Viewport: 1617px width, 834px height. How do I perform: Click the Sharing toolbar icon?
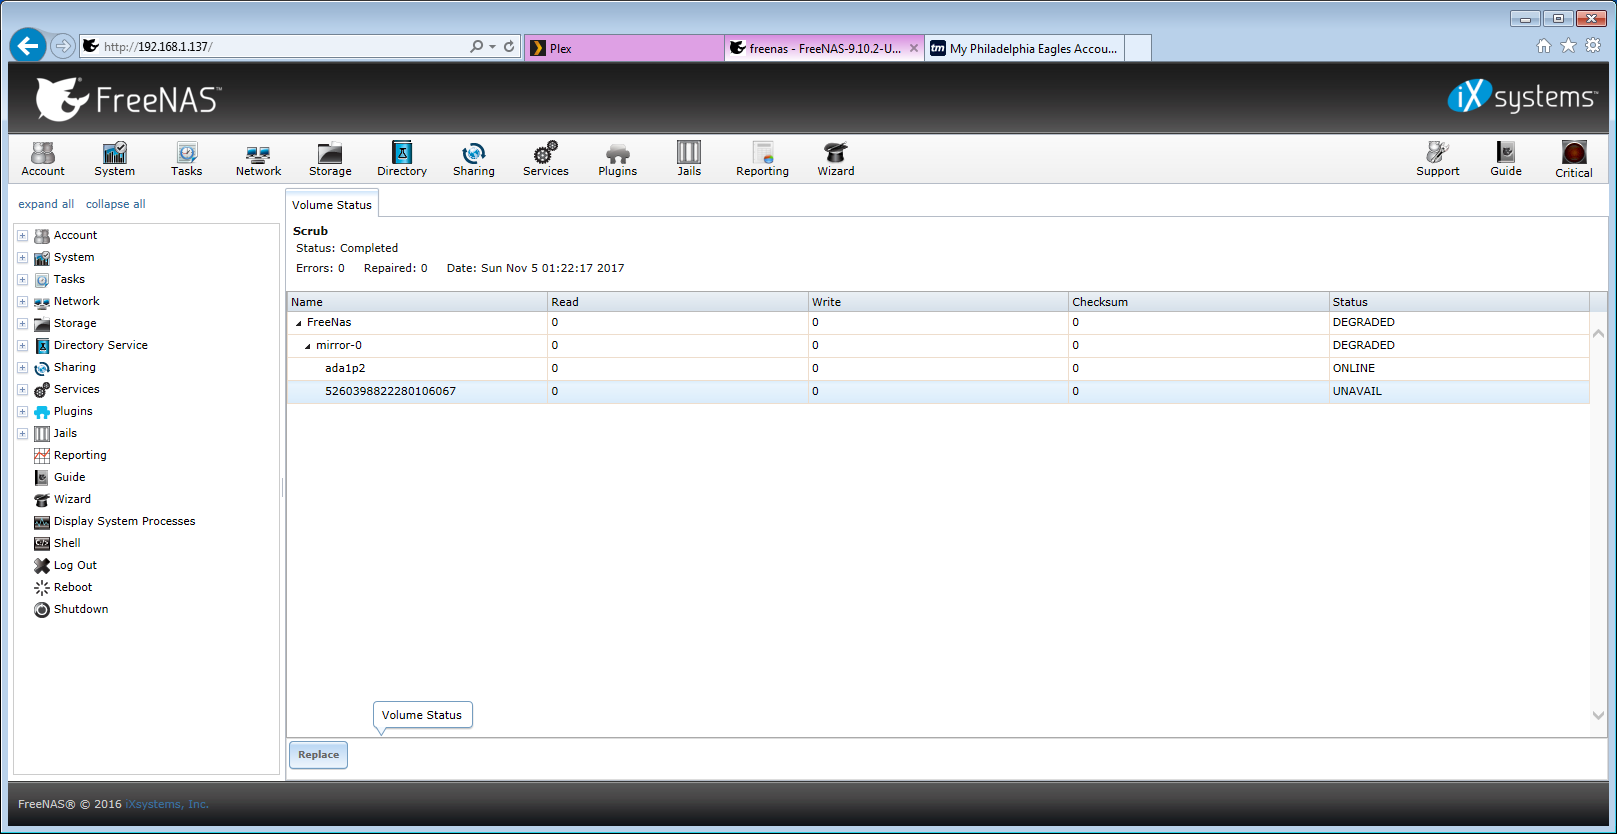pos(474,159)
